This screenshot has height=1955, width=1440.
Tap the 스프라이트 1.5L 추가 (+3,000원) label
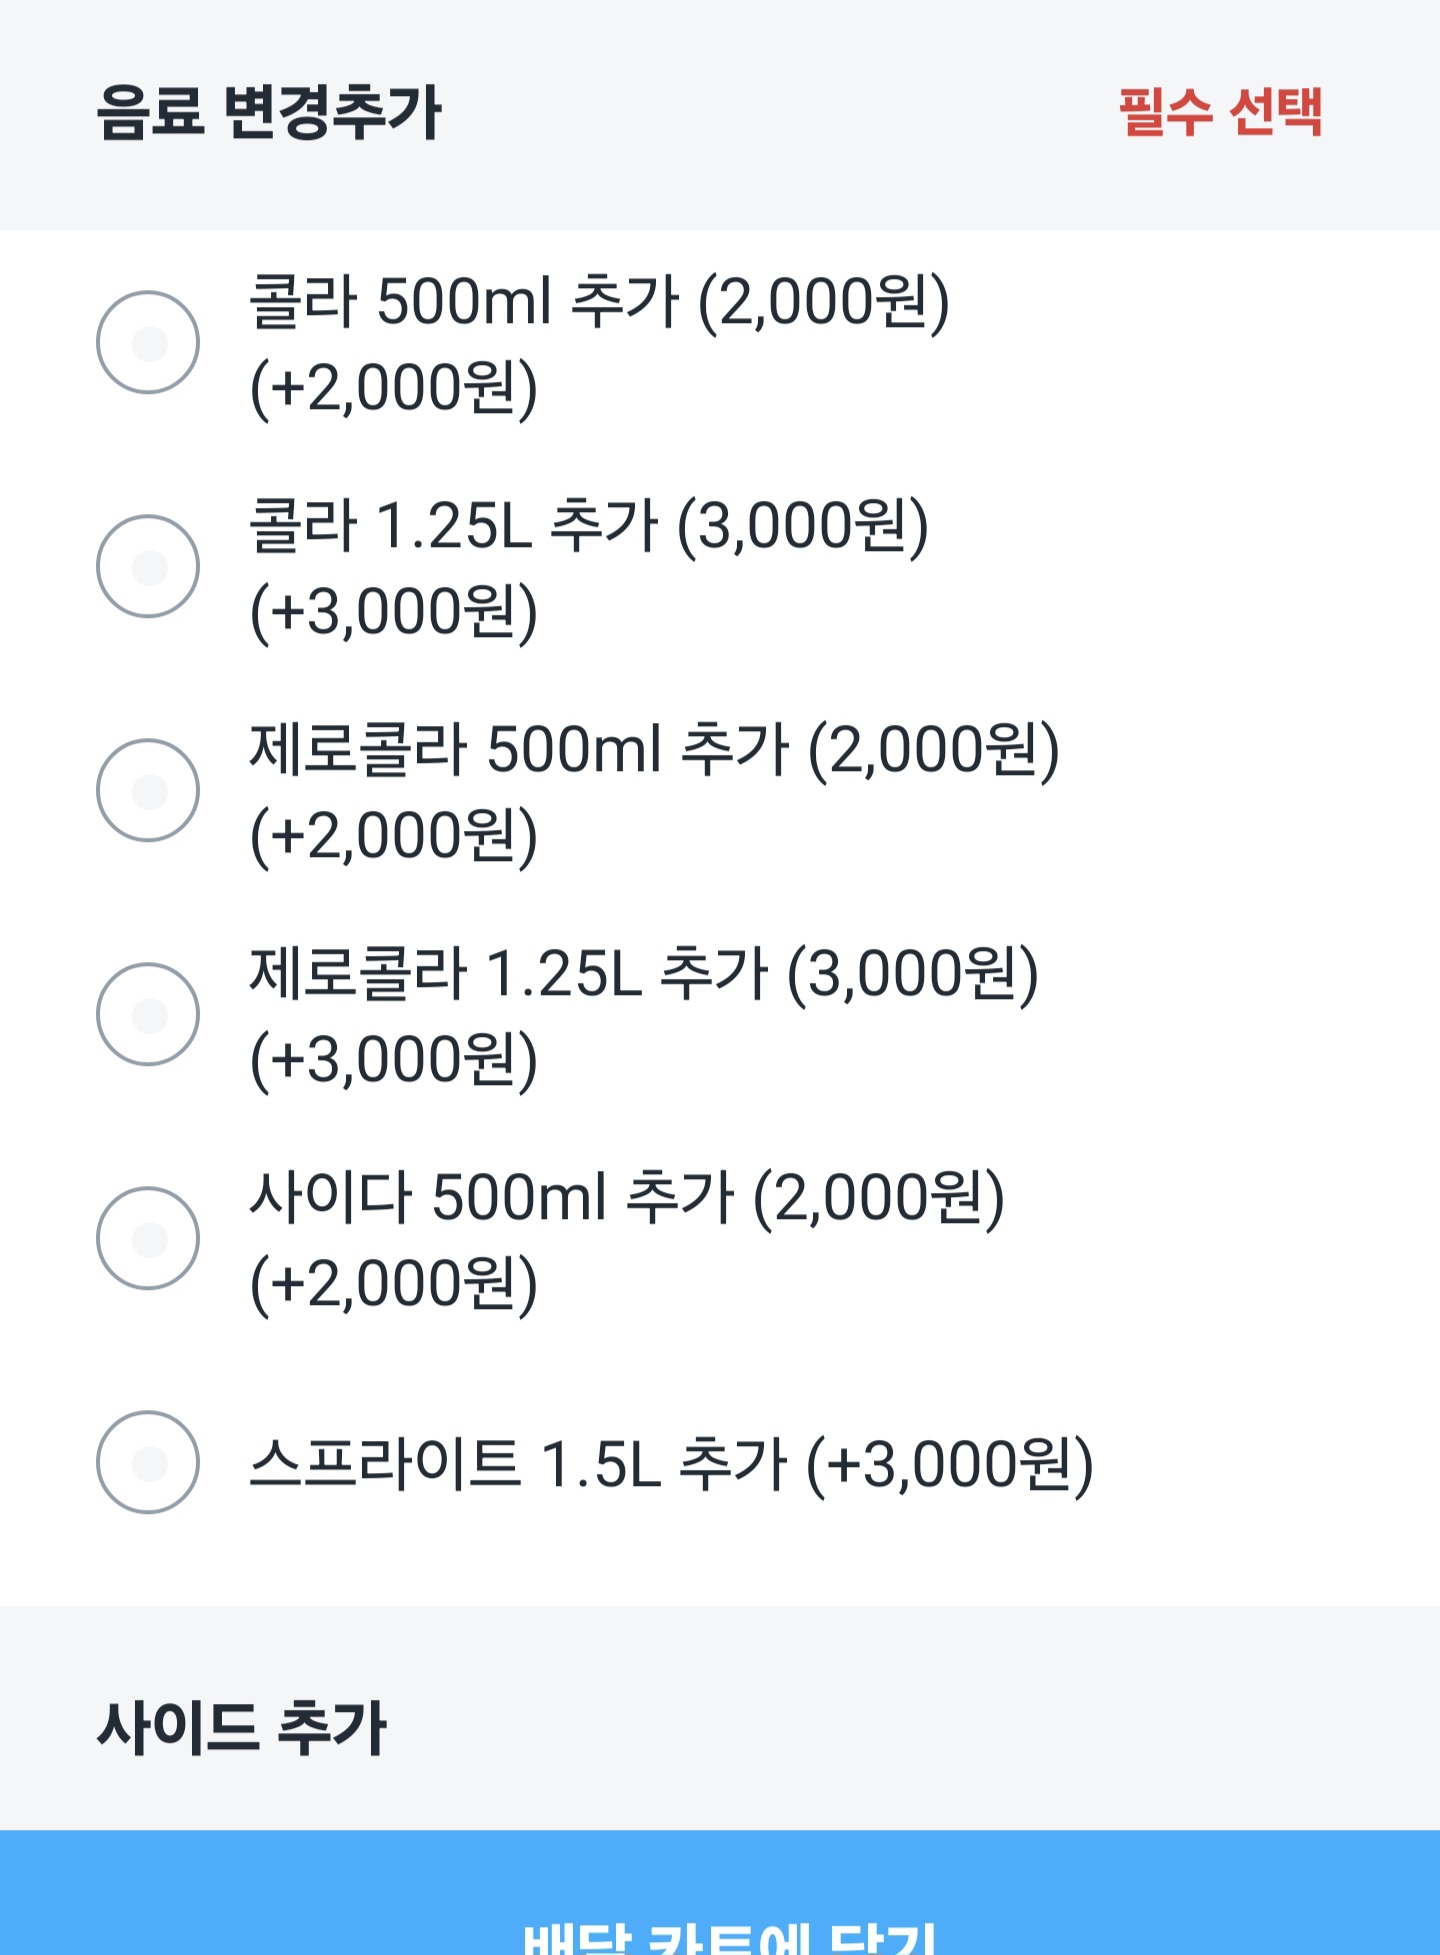670,1464
